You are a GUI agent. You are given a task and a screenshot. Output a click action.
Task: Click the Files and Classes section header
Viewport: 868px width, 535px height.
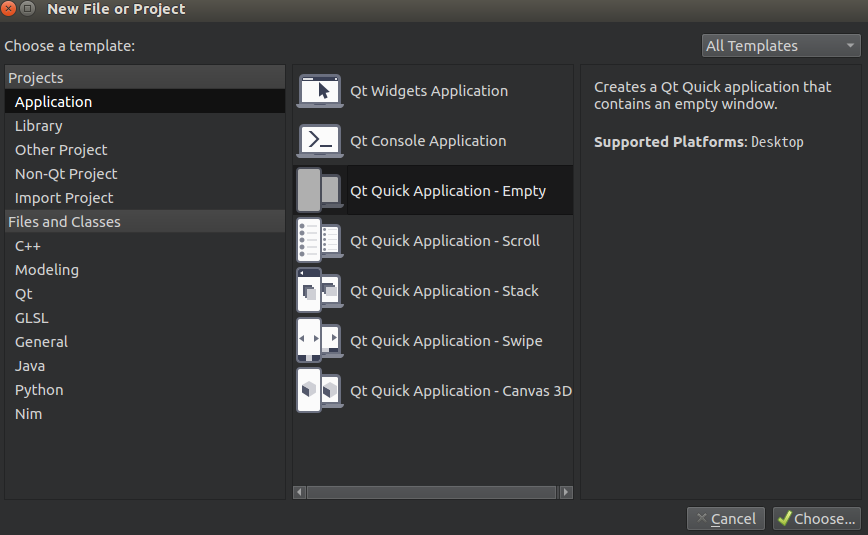(x=144, y=222)
